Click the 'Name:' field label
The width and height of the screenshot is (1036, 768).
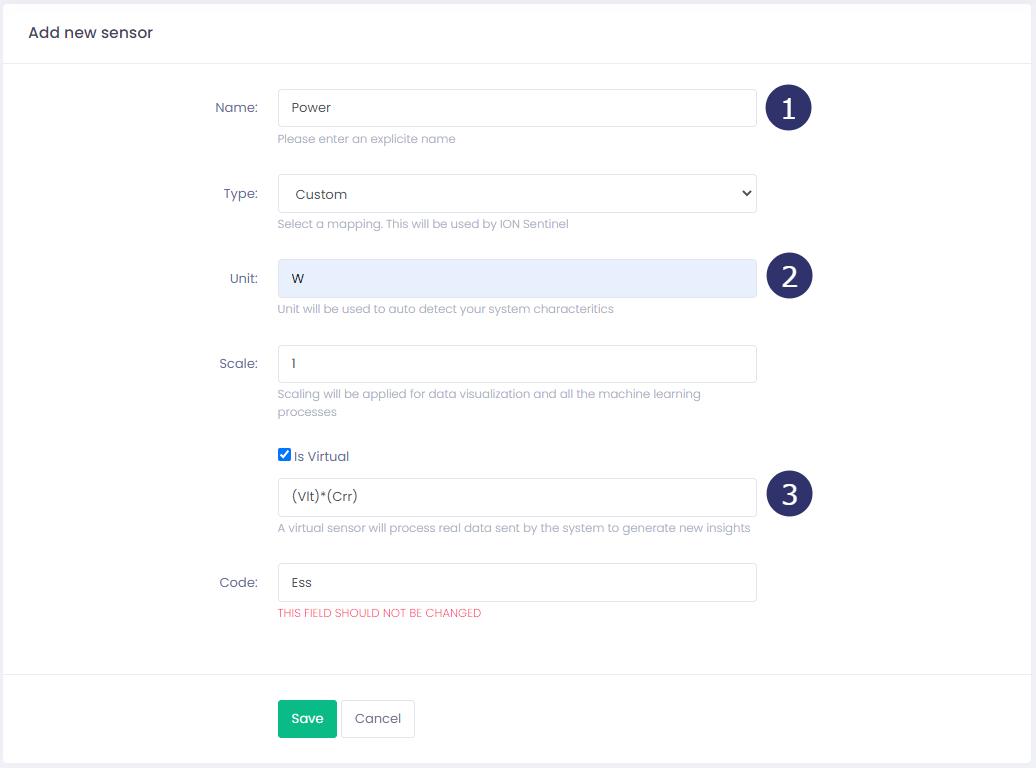click(236, 108)
